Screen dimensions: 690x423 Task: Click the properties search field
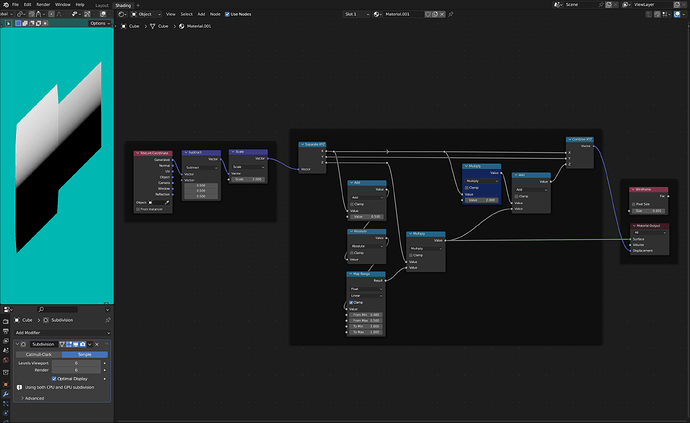pyautogui.click(x=58, y=309)
